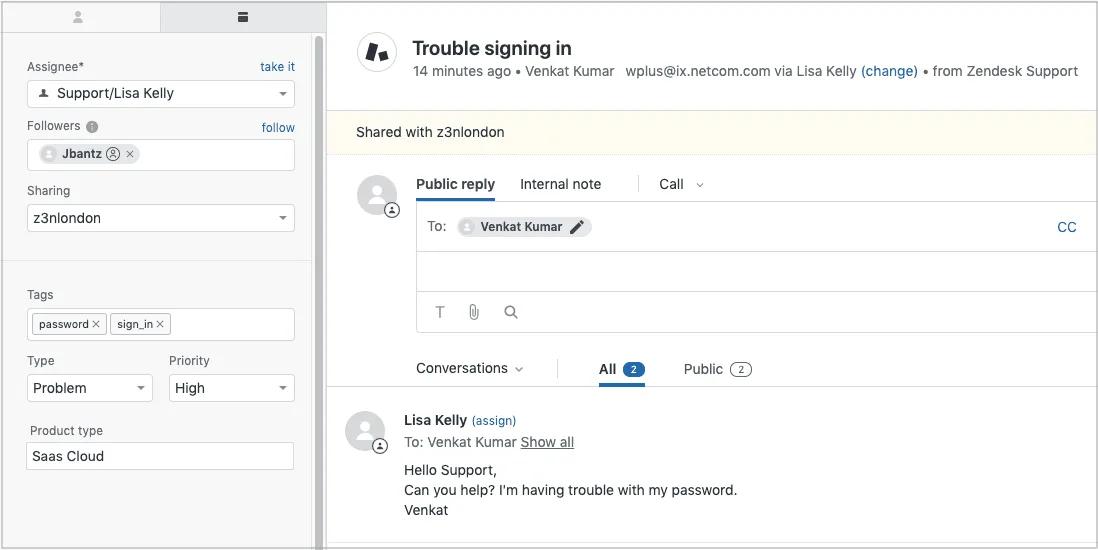The image size is (1098, 550).
Task: Expand the Sharing z3nlondon dropdown
Action: (161, 218)
